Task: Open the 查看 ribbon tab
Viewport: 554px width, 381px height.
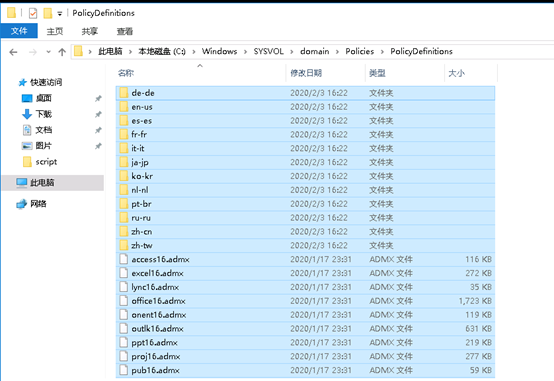Action: tap(125, 31)
